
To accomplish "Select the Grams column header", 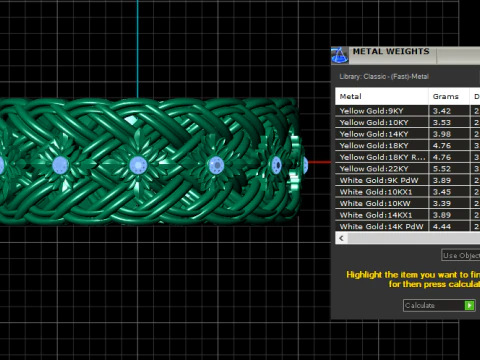I will [x=449, y=96].
